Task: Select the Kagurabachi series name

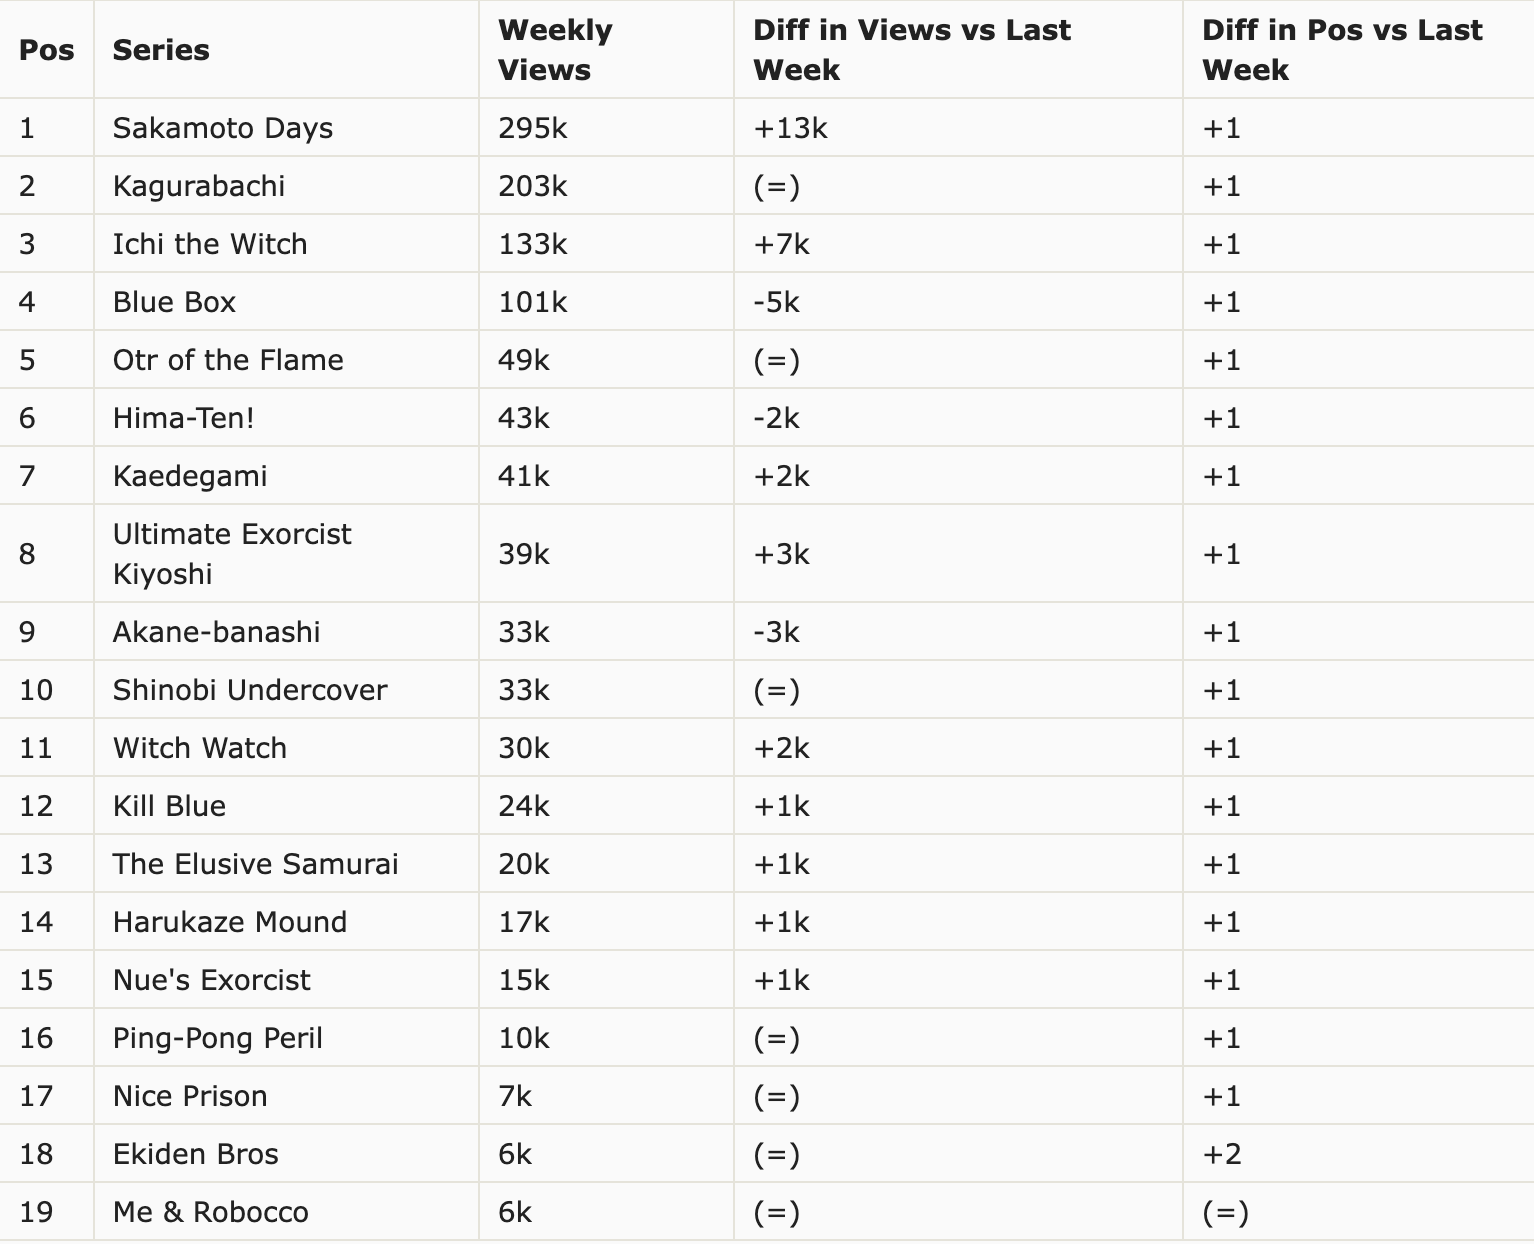Action: tap(199, 186)
